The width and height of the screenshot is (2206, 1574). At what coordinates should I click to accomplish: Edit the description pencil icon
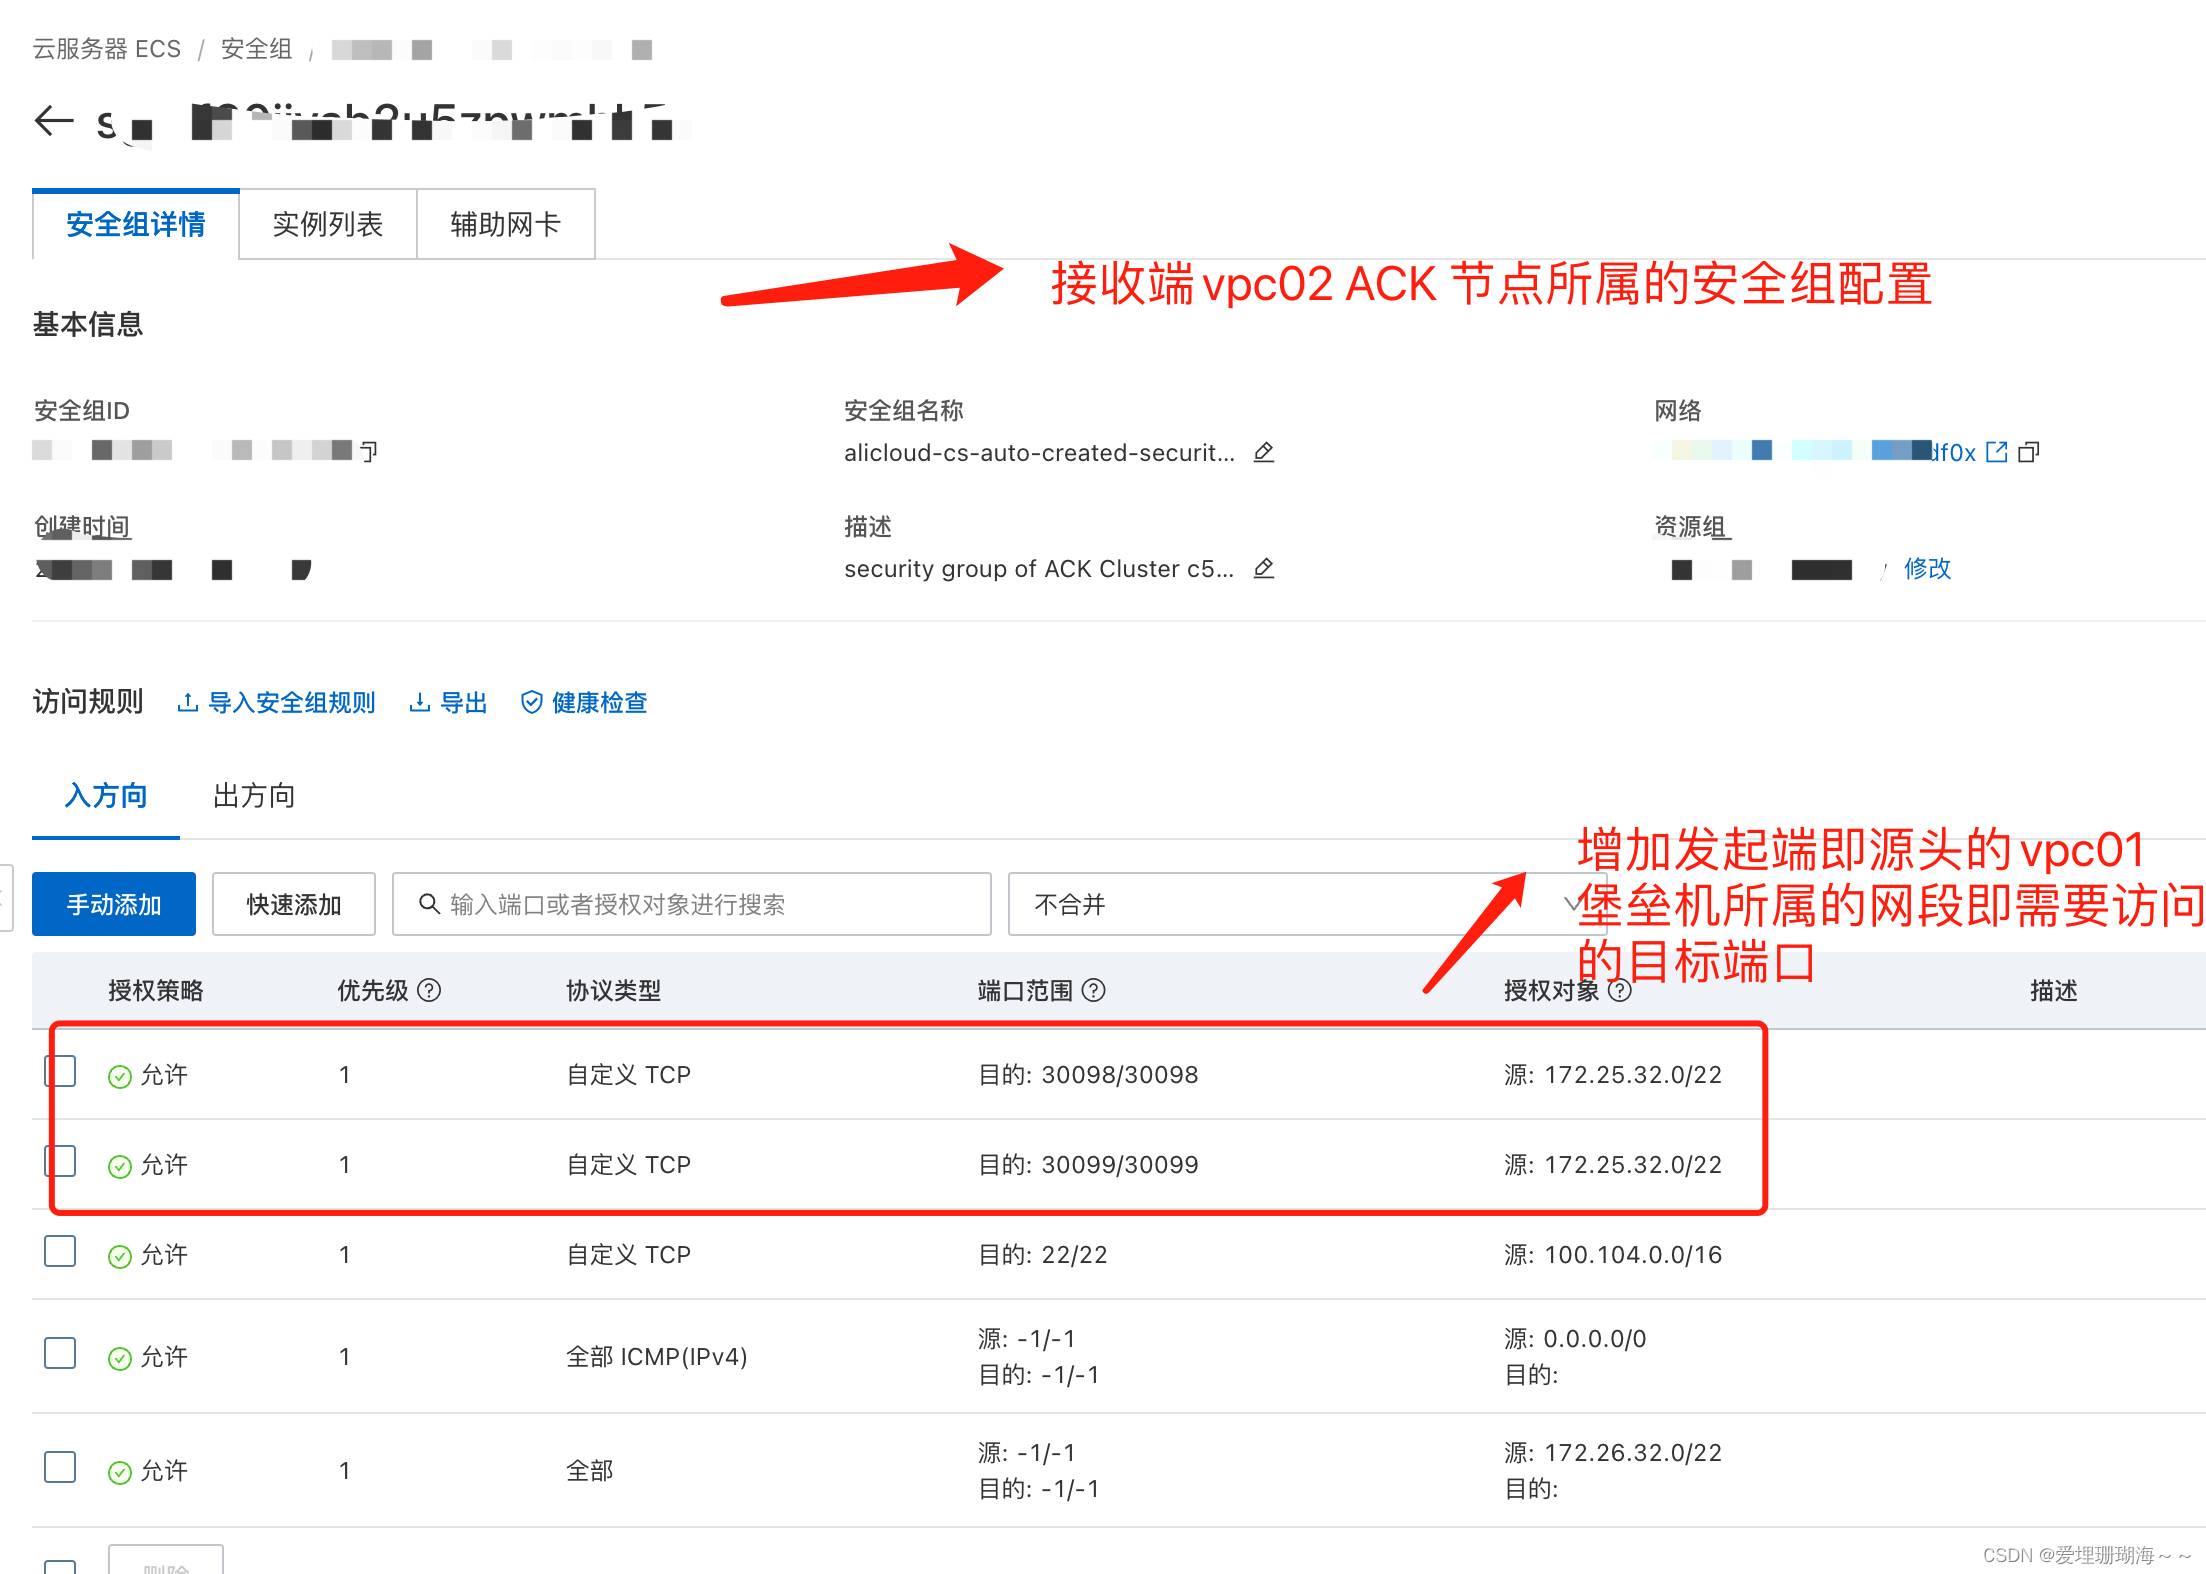(x=1264, y=568)
